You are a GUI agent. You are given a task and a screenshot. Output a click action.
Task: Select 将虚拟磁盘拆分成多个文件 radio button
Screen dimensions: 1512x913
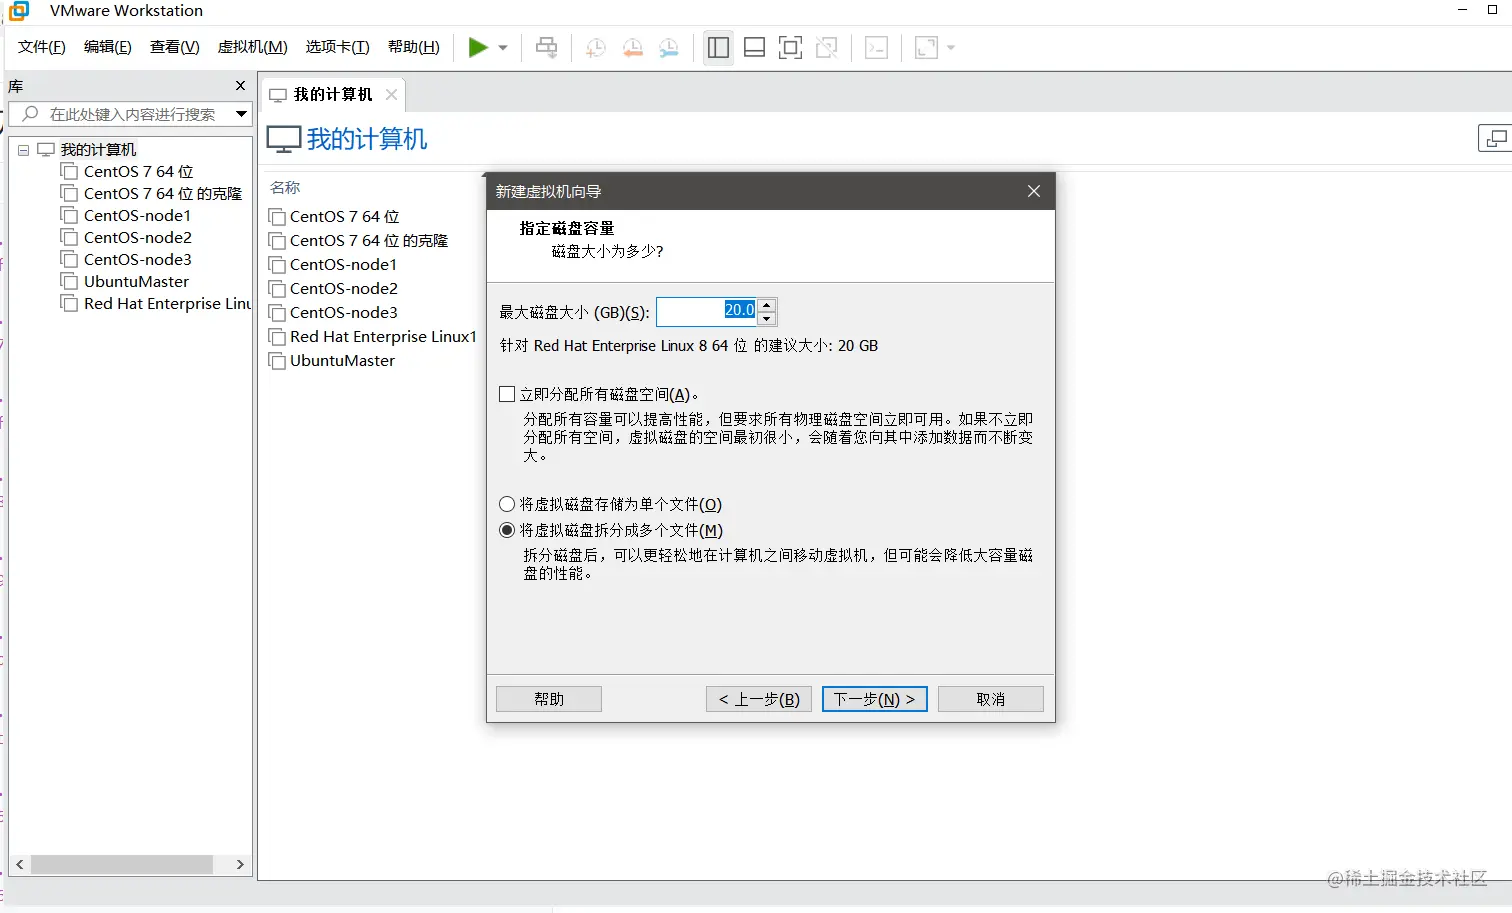click(x=507, y=530)
